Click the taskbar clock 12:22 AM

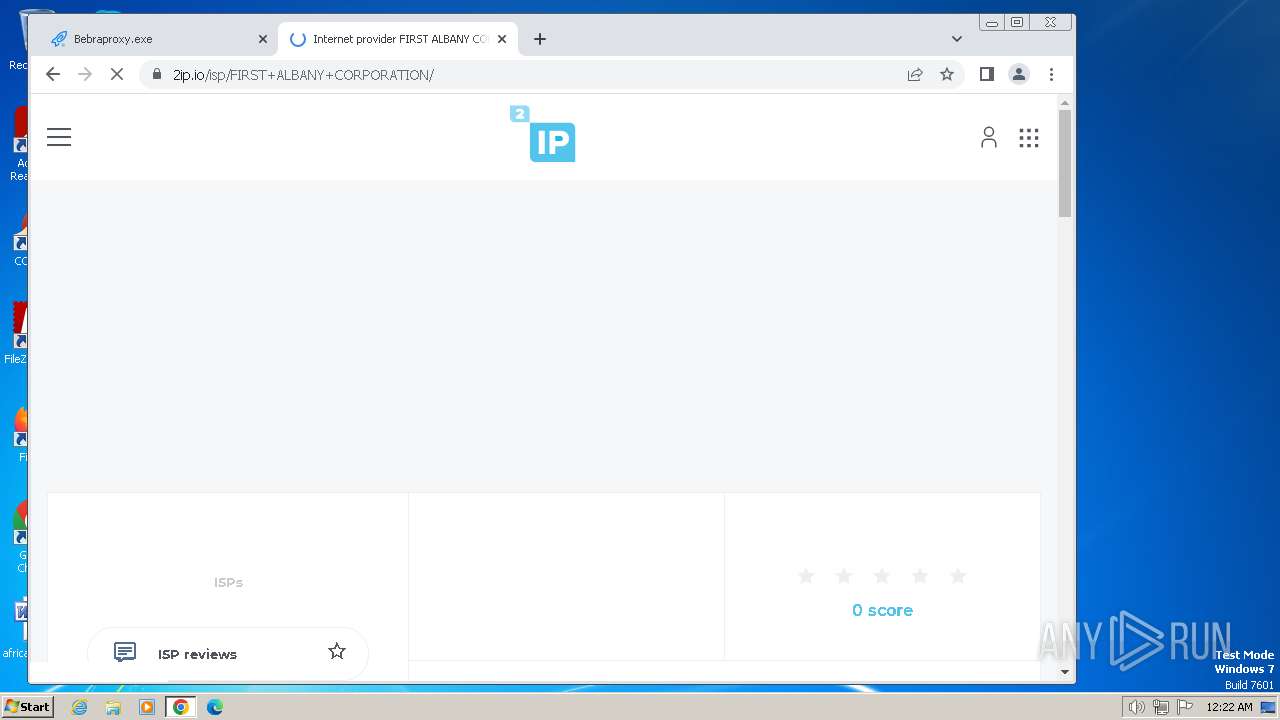[x=1229, y=707]
